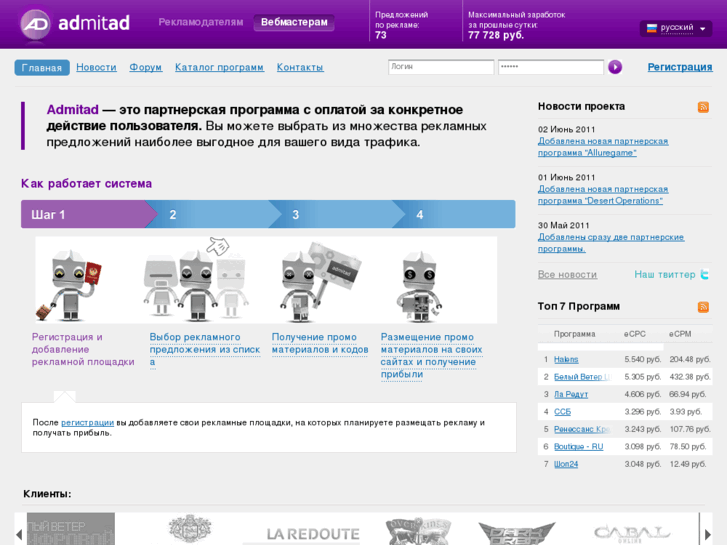Click the robot holding admitad sign

click(x=320, y=282)
